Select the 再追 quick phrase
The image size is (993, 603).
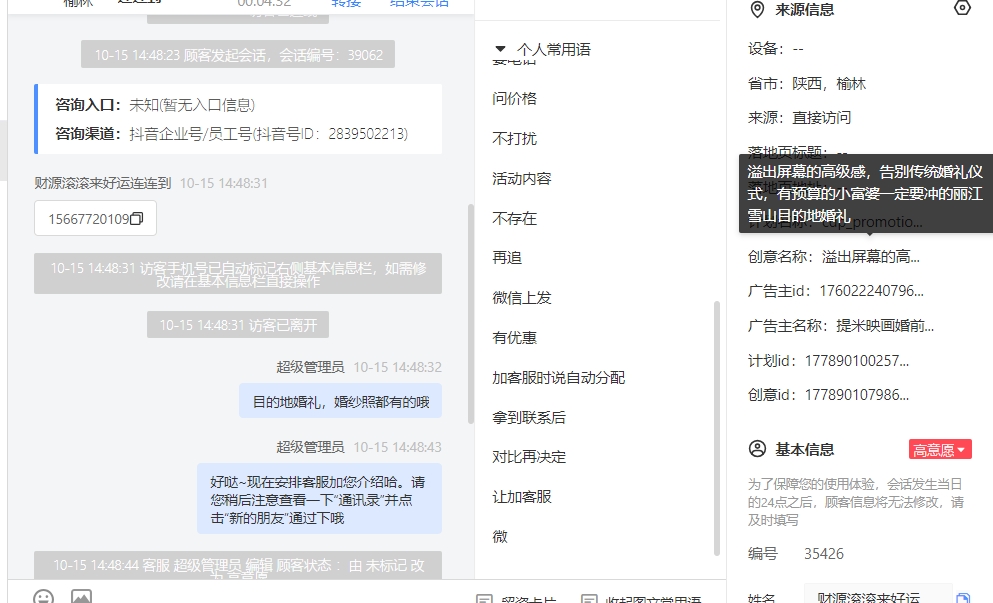pyautogui.click(x=507, y=258)
